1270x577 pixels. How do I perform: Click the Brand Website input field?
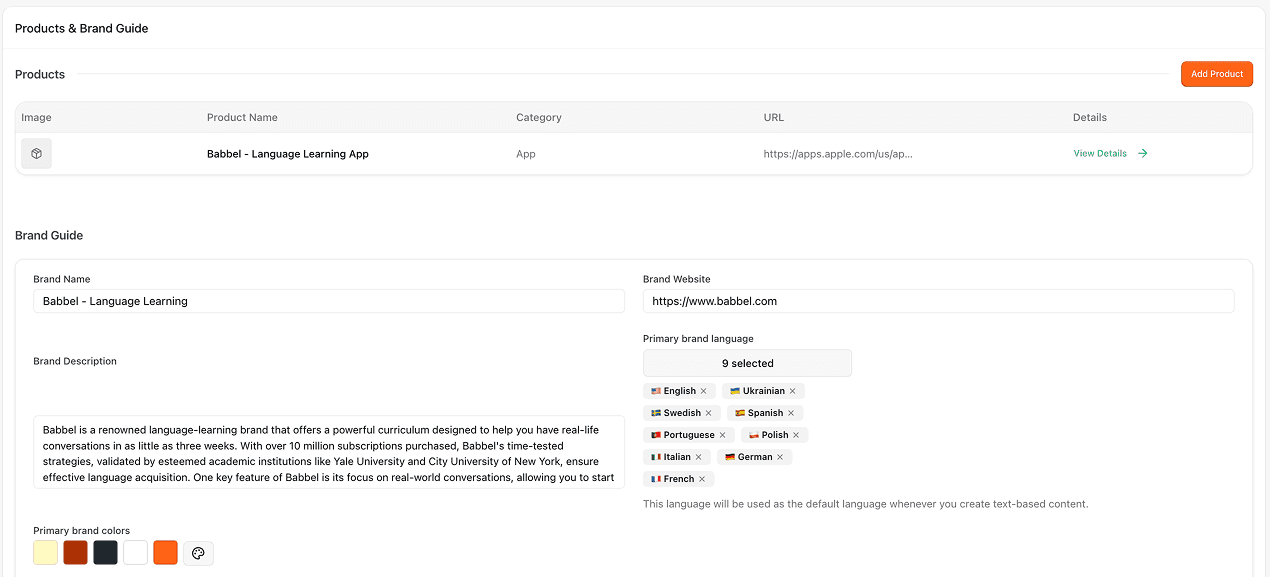[938, 301]
